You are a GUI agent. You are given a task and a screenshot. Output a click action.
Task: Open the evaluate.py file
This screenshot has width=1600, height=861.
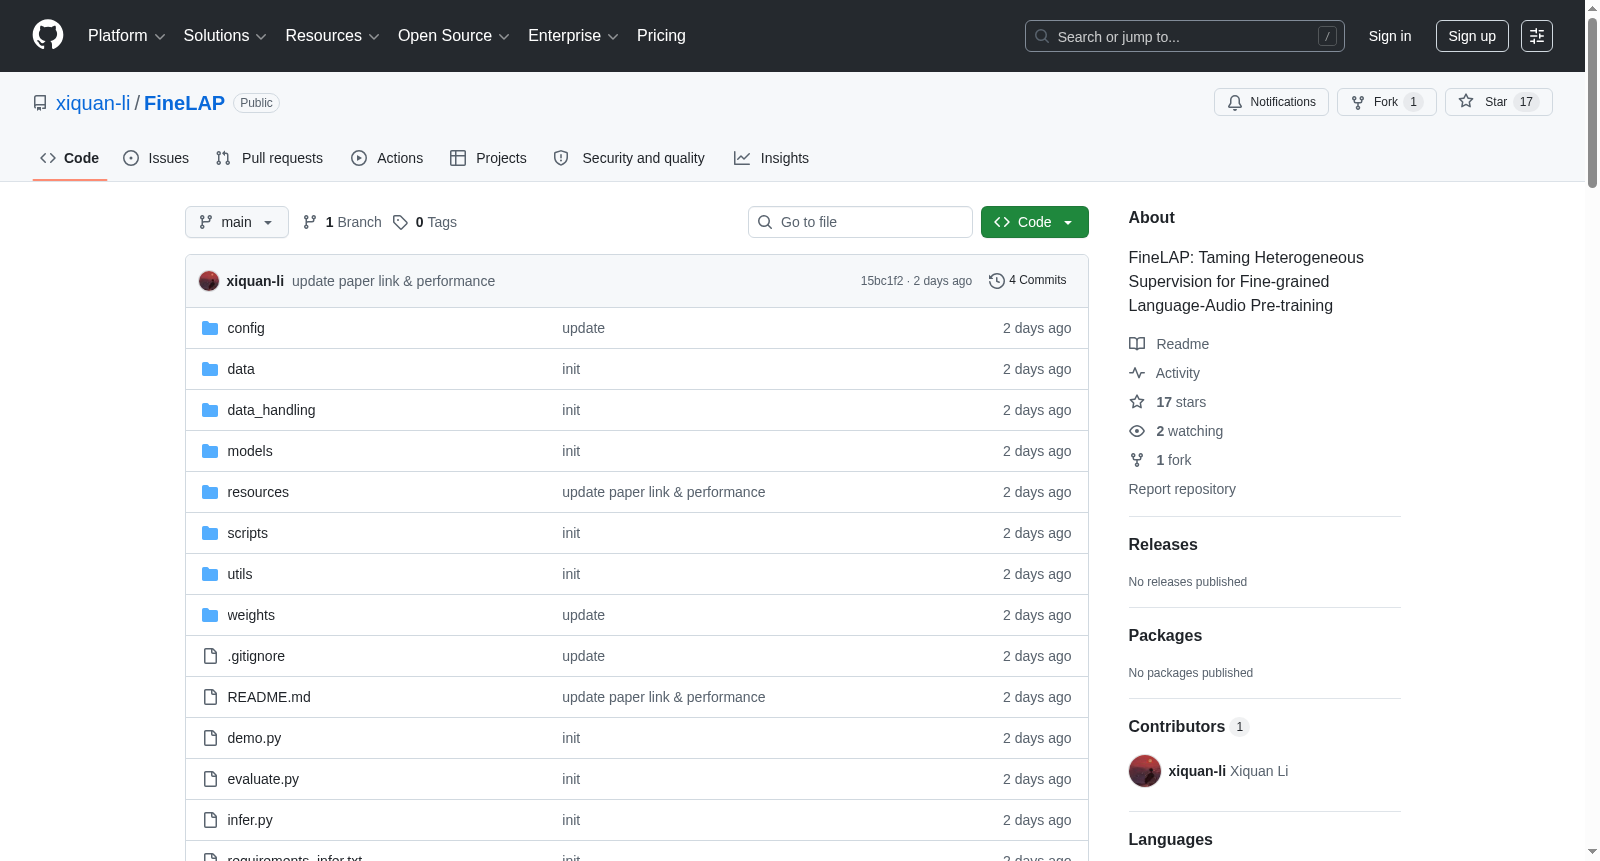click(x=263, y=779)
